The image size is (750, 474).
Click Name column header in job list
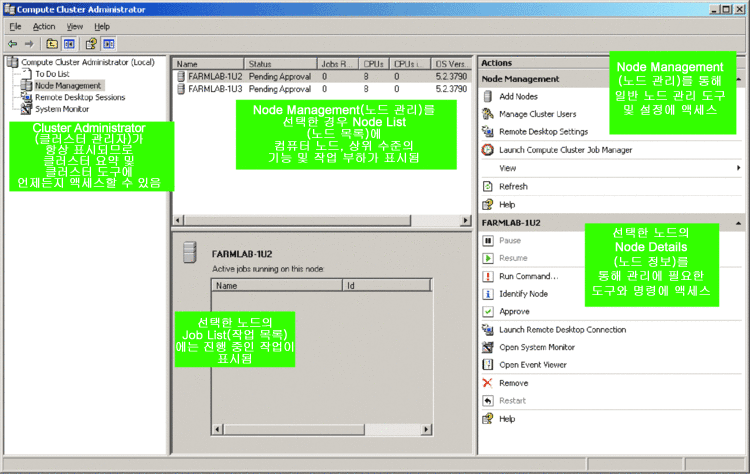pyautogui.click(x=277, y=286)
